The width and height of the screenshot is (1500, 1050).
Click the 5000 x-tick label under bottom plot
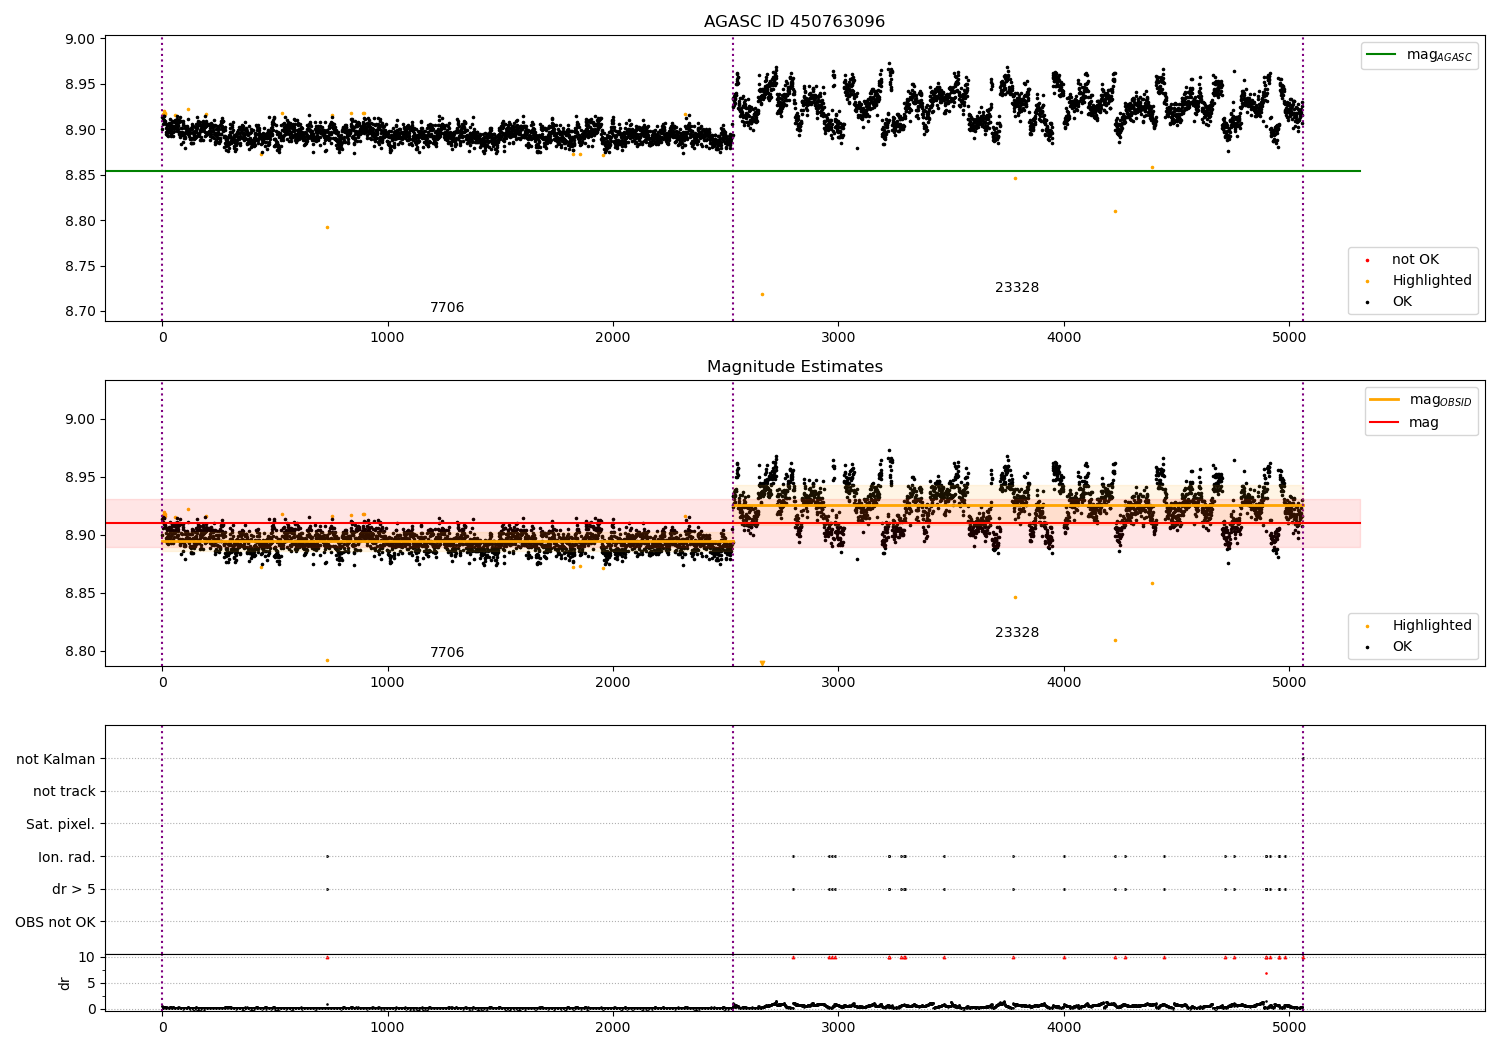(1289, 1028)
